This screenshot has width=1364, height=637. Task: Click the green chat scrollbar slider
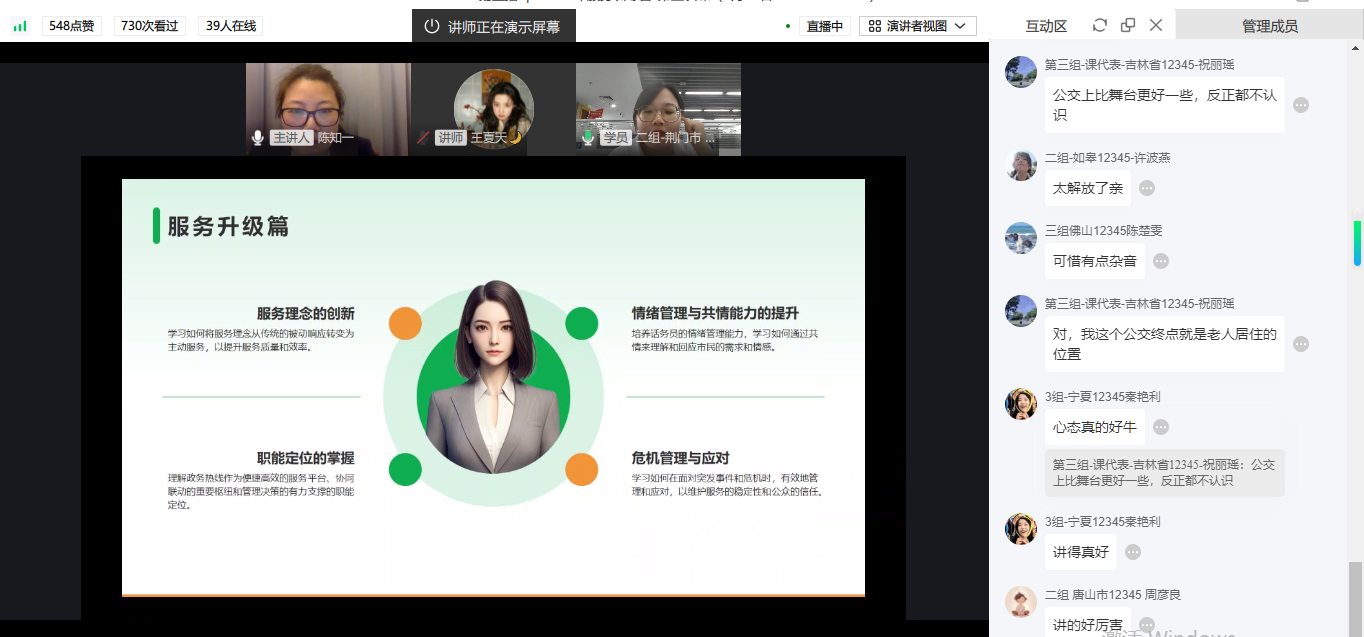coord(1357,242)
